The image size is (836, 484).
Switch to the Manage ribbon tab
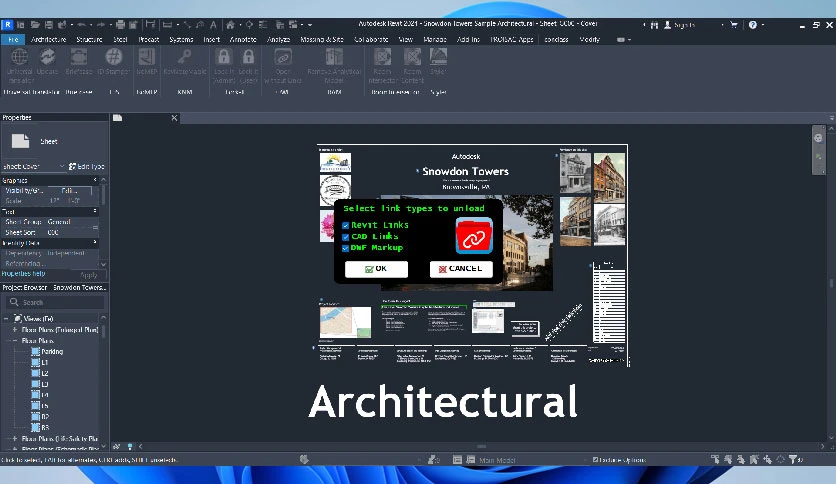click(435, 39)
